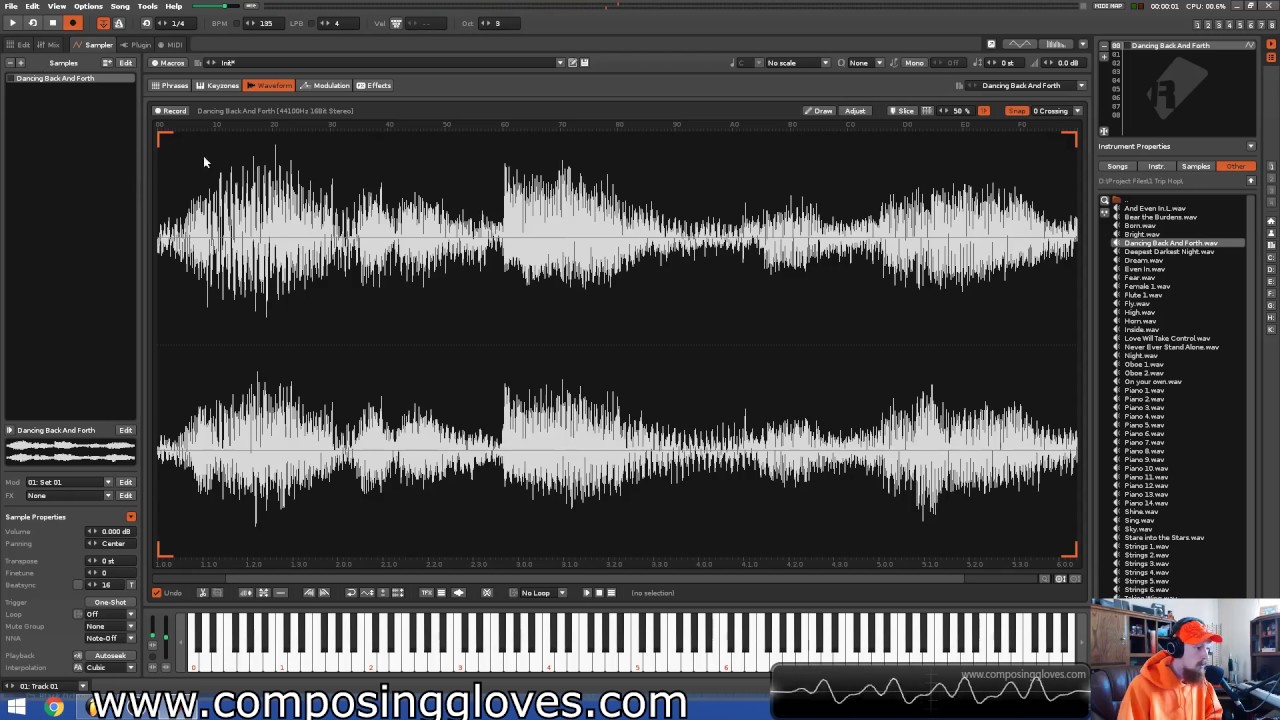Click the Autoseek playback button

[x=110, y=655]
